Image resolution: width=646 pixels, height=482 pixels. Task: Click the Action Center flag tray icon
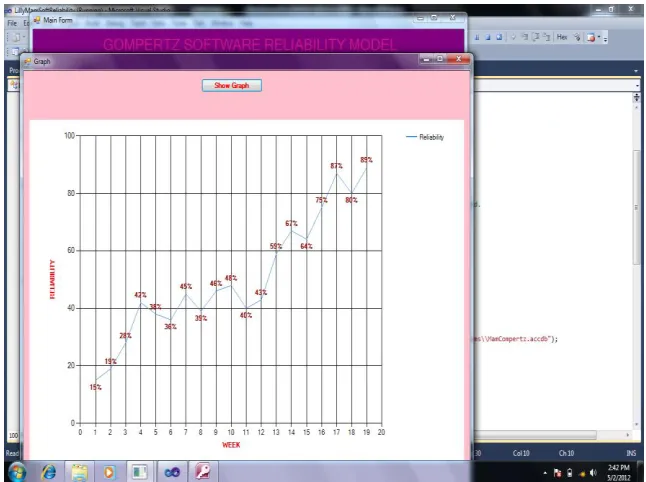click(557, 473)
